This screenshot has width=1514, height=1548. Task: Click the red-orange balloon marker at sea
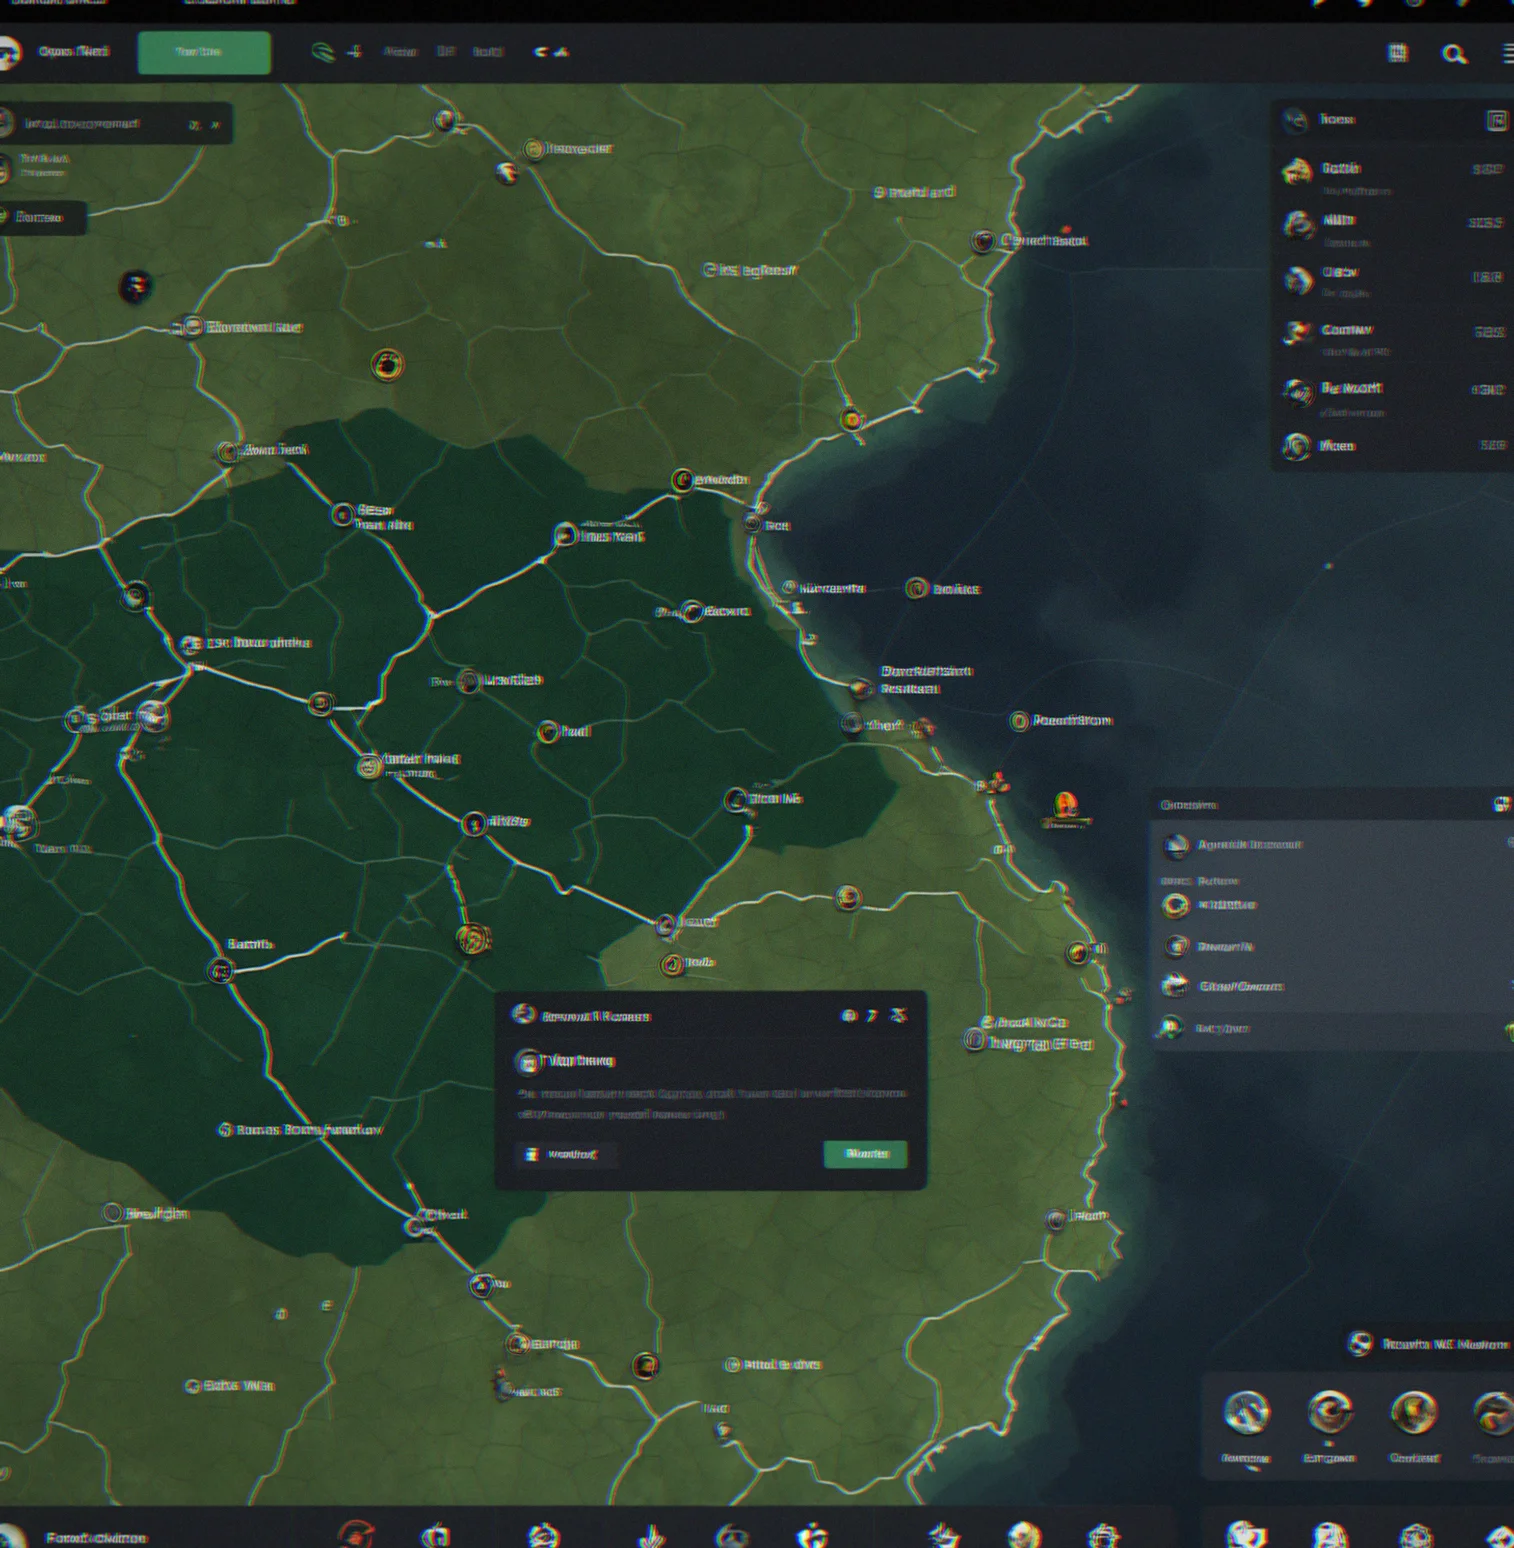click(1065, 805)
